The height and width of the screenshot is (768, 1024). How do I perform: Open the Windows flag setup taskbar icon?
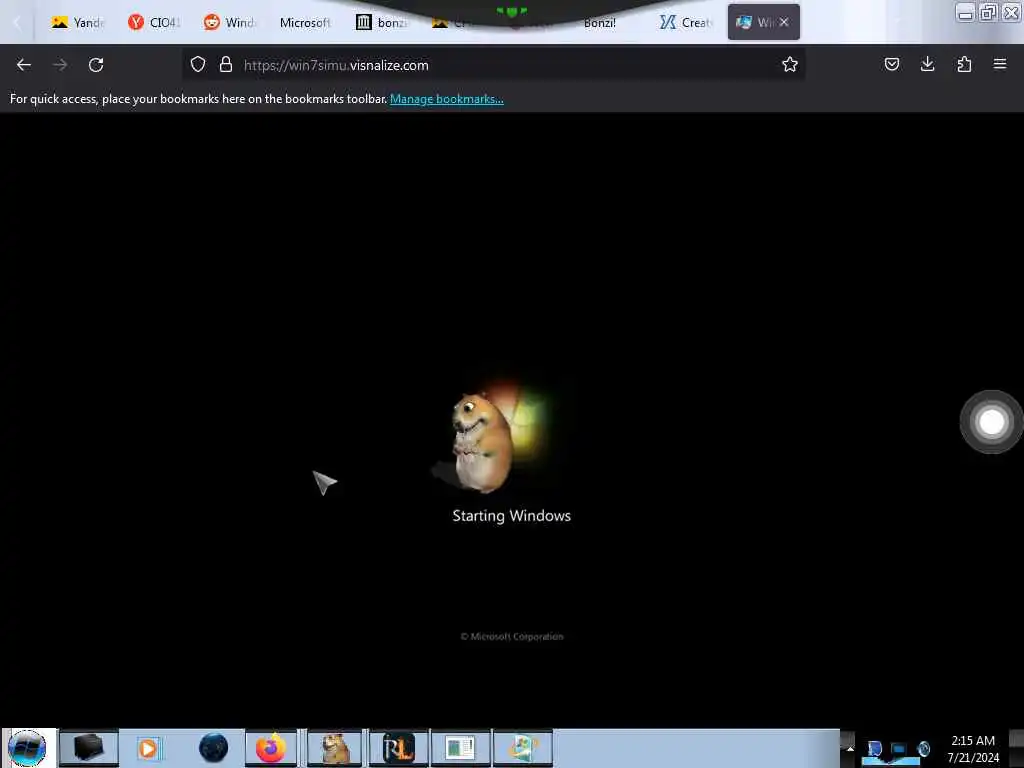point(522,748)
